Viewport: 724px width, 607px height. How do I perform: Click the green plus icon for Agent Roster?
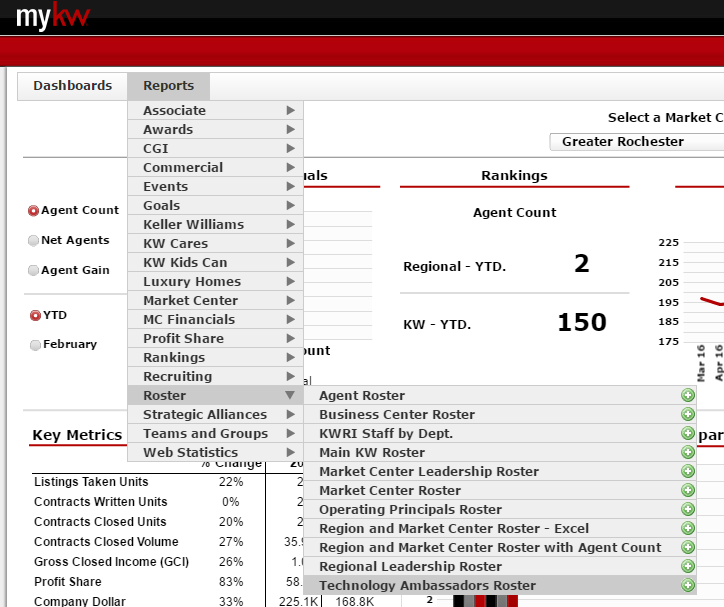point(688,395)
